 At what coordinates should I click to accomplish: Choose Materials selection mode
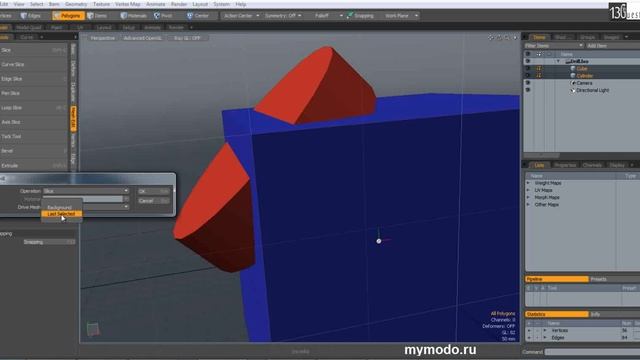(x=133, y=16)
